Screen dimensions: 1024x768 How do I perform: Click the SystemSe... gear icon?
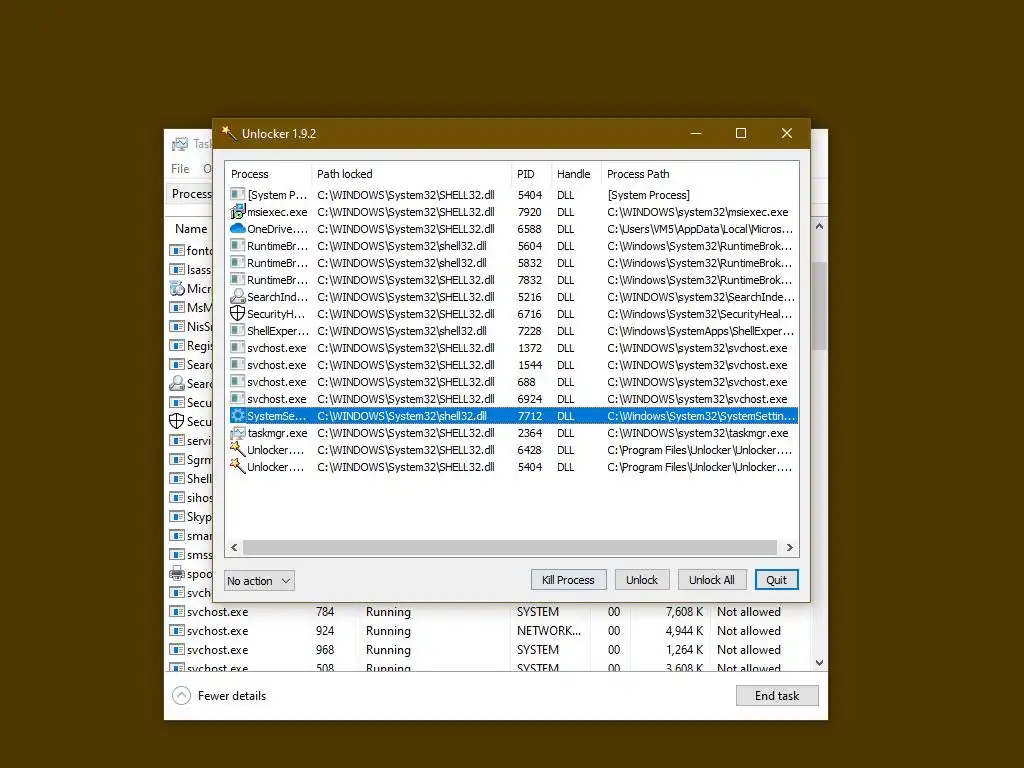(x=238, y=415)
